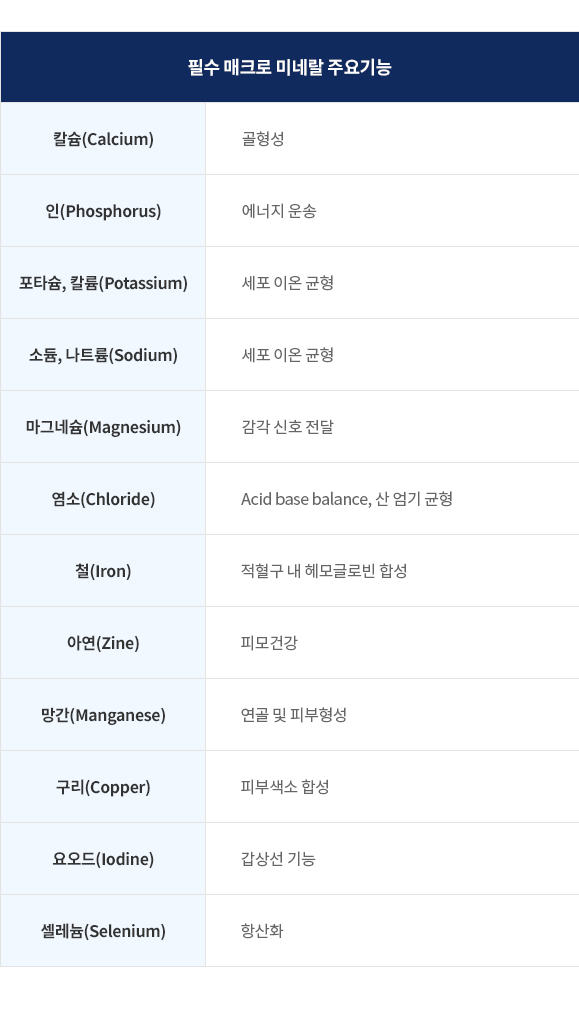Select the 망간(Manganese) row label
This screenshot has height=1033, width=579.
pyautogui.click(x=103, y=715)
